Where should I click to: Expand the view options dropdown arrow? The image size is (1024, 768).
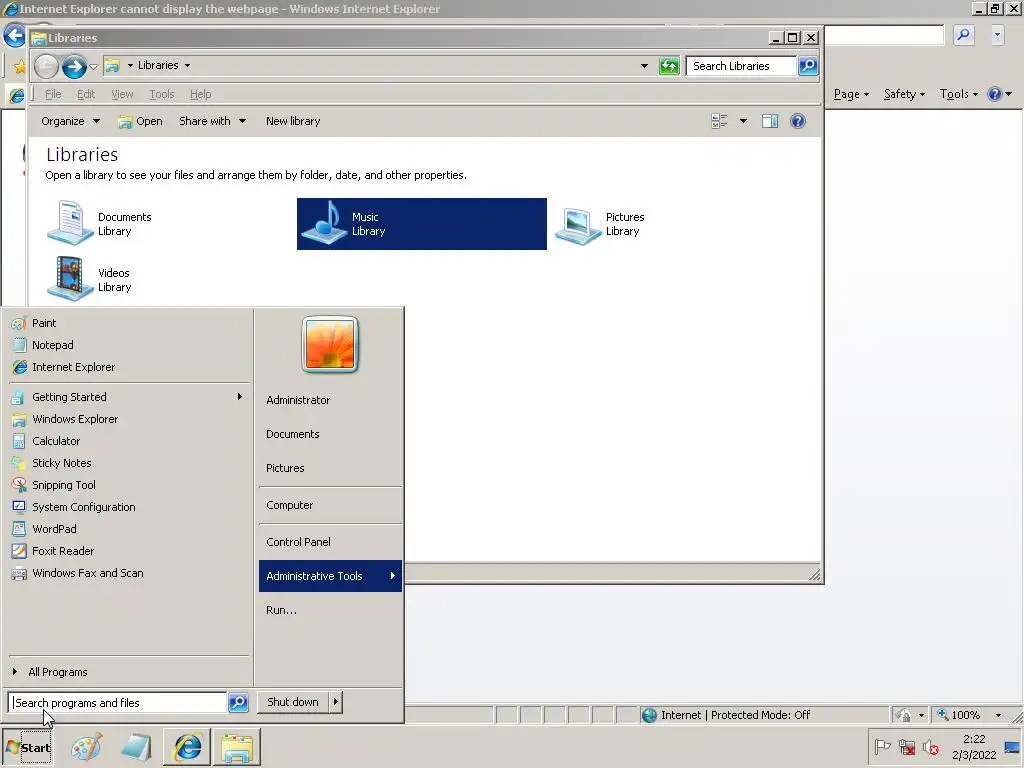[743, 121]
